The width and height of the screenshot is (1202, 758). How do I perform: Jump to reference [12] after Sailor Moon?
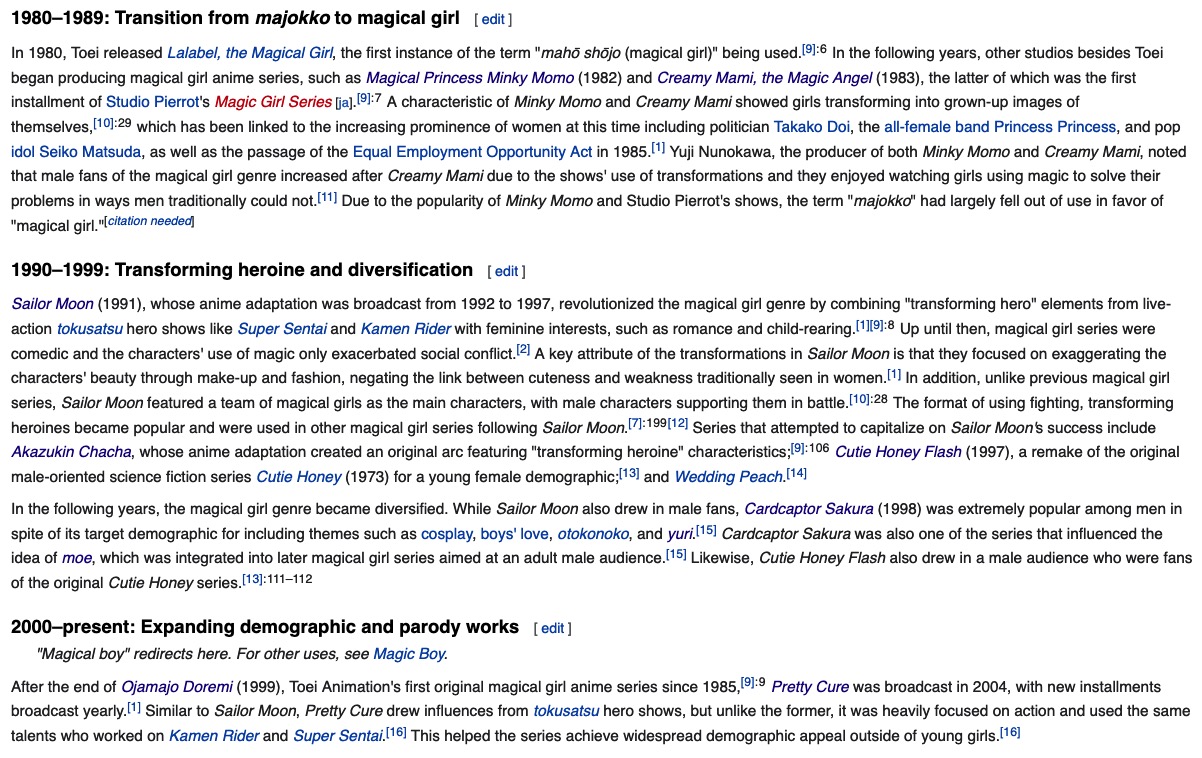point(678,424)
